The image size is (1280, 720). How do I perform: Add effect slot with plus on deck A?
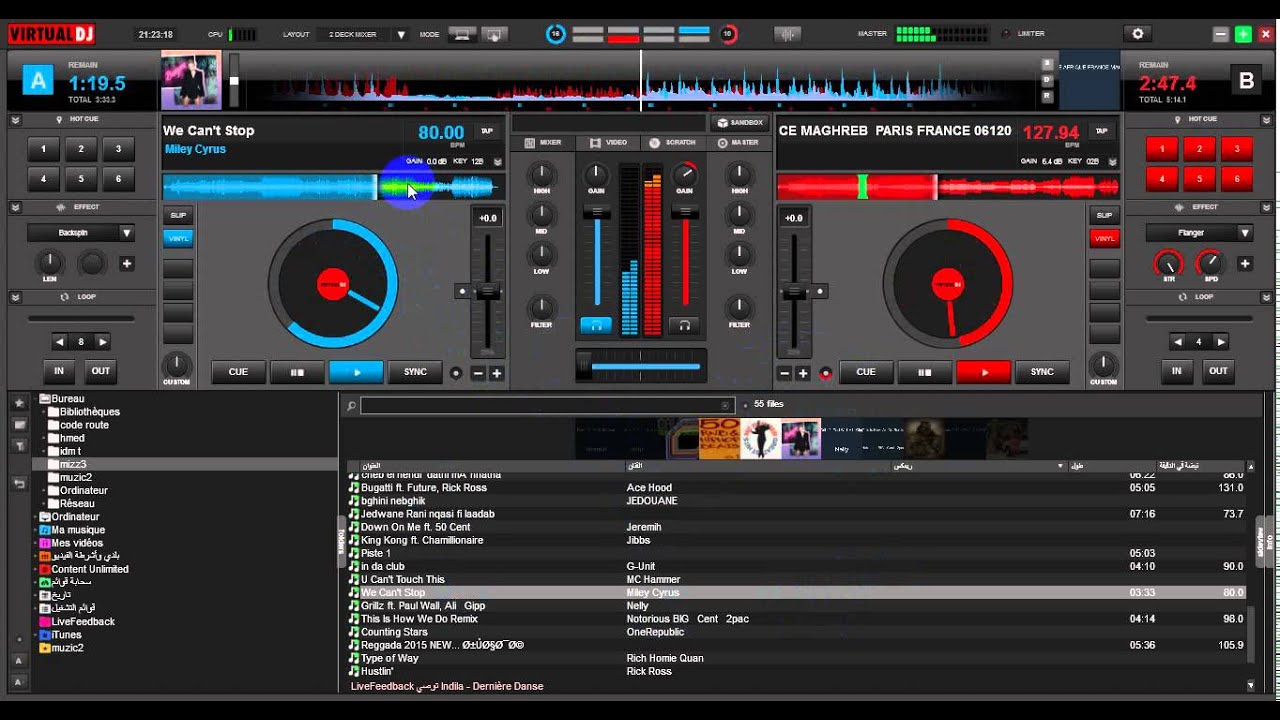pyautogui.click(x=127, y=264)
